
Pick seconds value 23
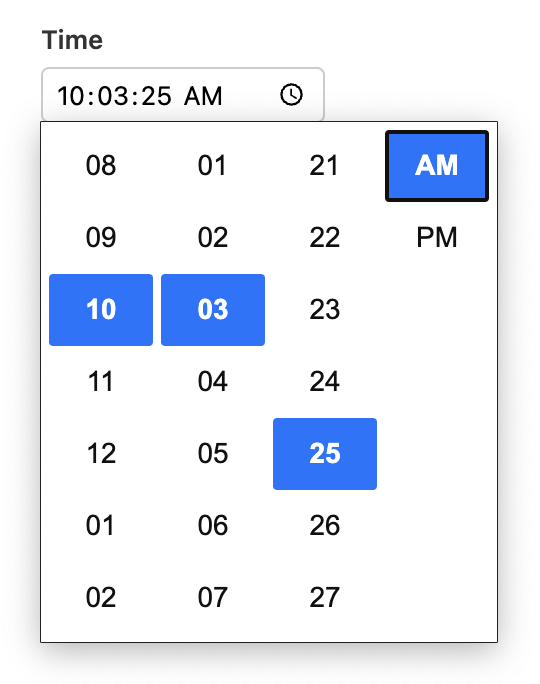point(325,310)
